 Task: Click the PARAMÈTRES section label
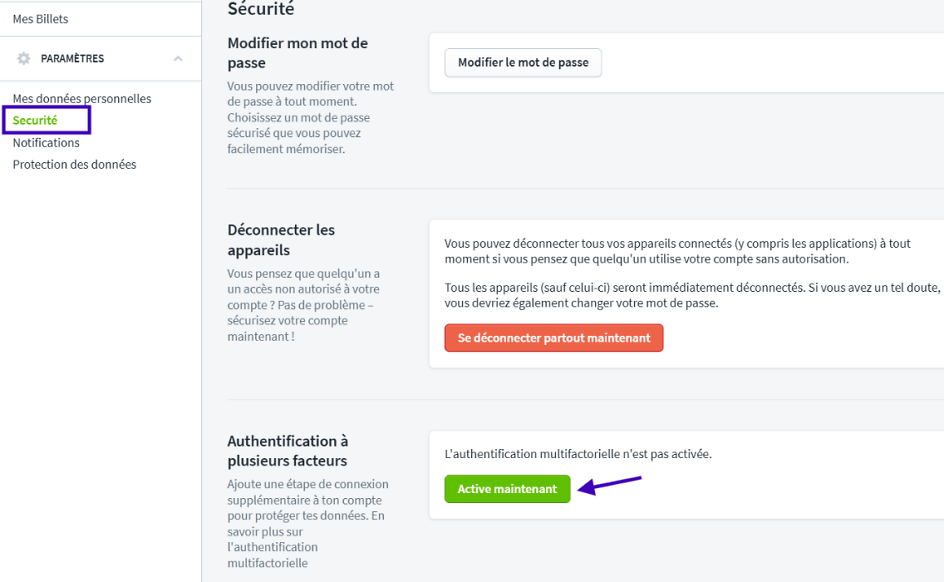[72, 59]
